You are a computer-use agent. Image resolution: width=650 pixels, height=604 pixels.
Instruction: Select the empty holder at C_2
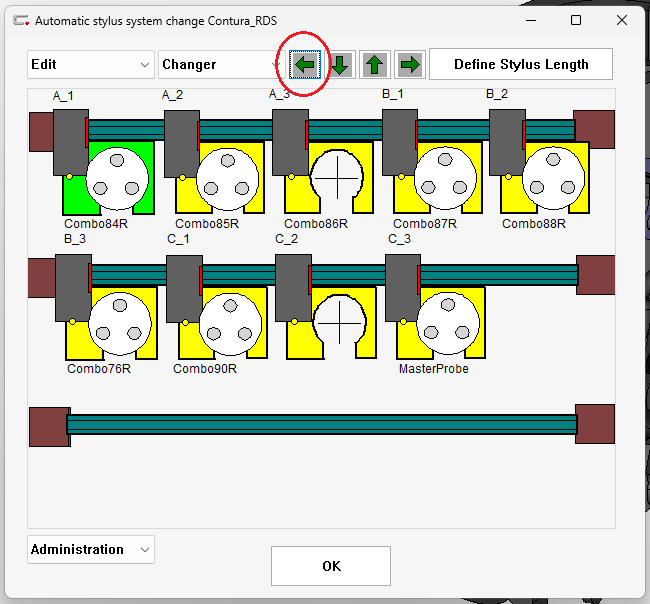(x=332, y=323)
